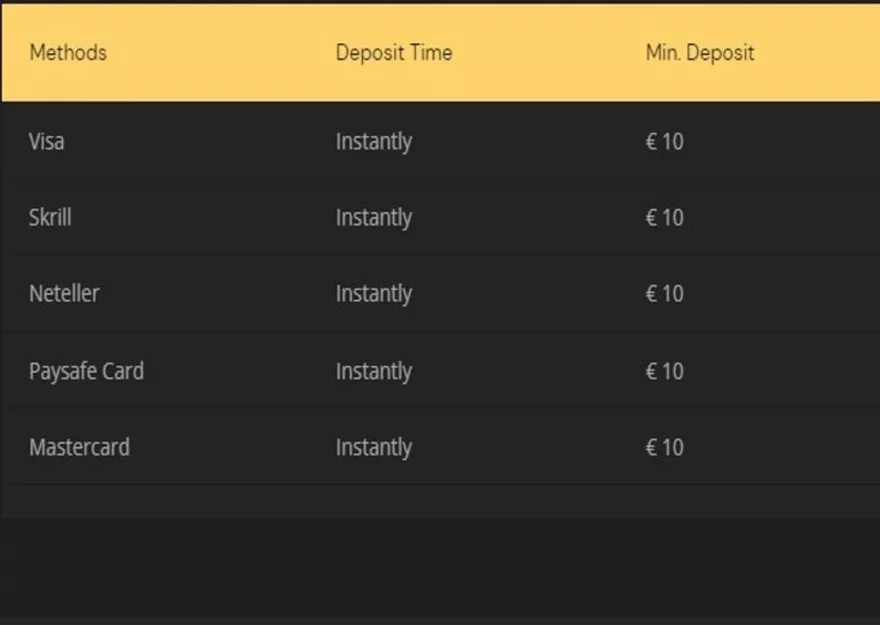Select the Skrill payment method

(50, 217)
